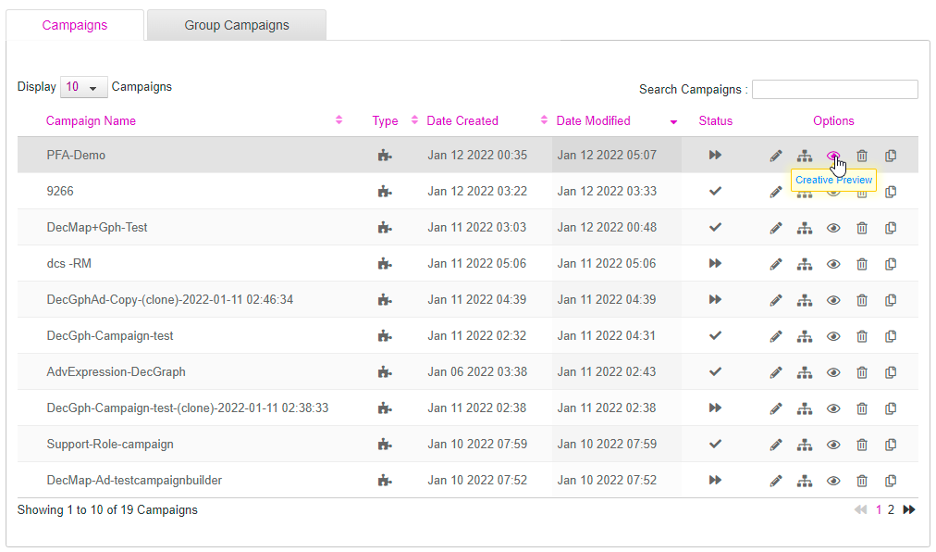This screenshot has width=936, height=552.
Task: Preview creative for DecGph-Campaign-test
Action: [833, 337]
